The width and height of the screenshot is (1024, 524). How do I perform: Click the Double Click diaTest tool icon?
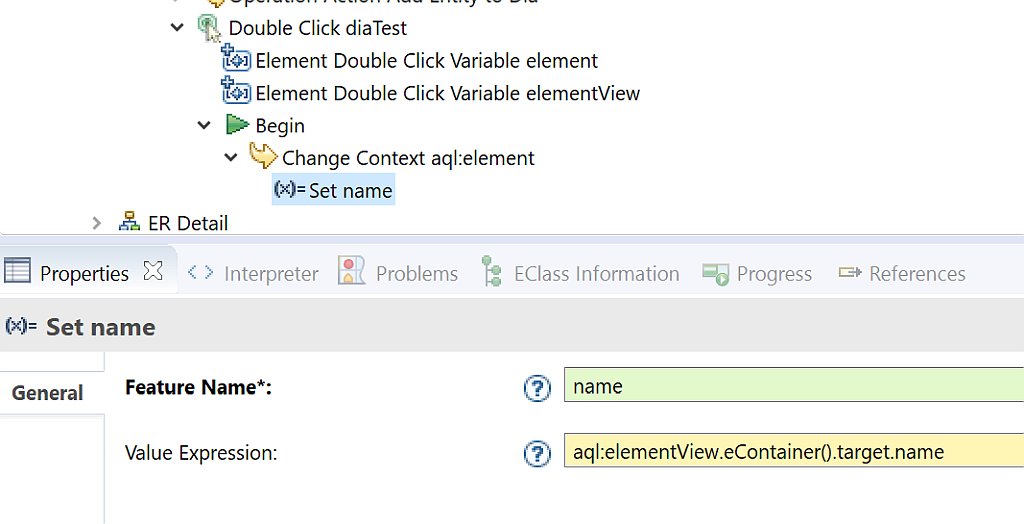pos(209,28)
